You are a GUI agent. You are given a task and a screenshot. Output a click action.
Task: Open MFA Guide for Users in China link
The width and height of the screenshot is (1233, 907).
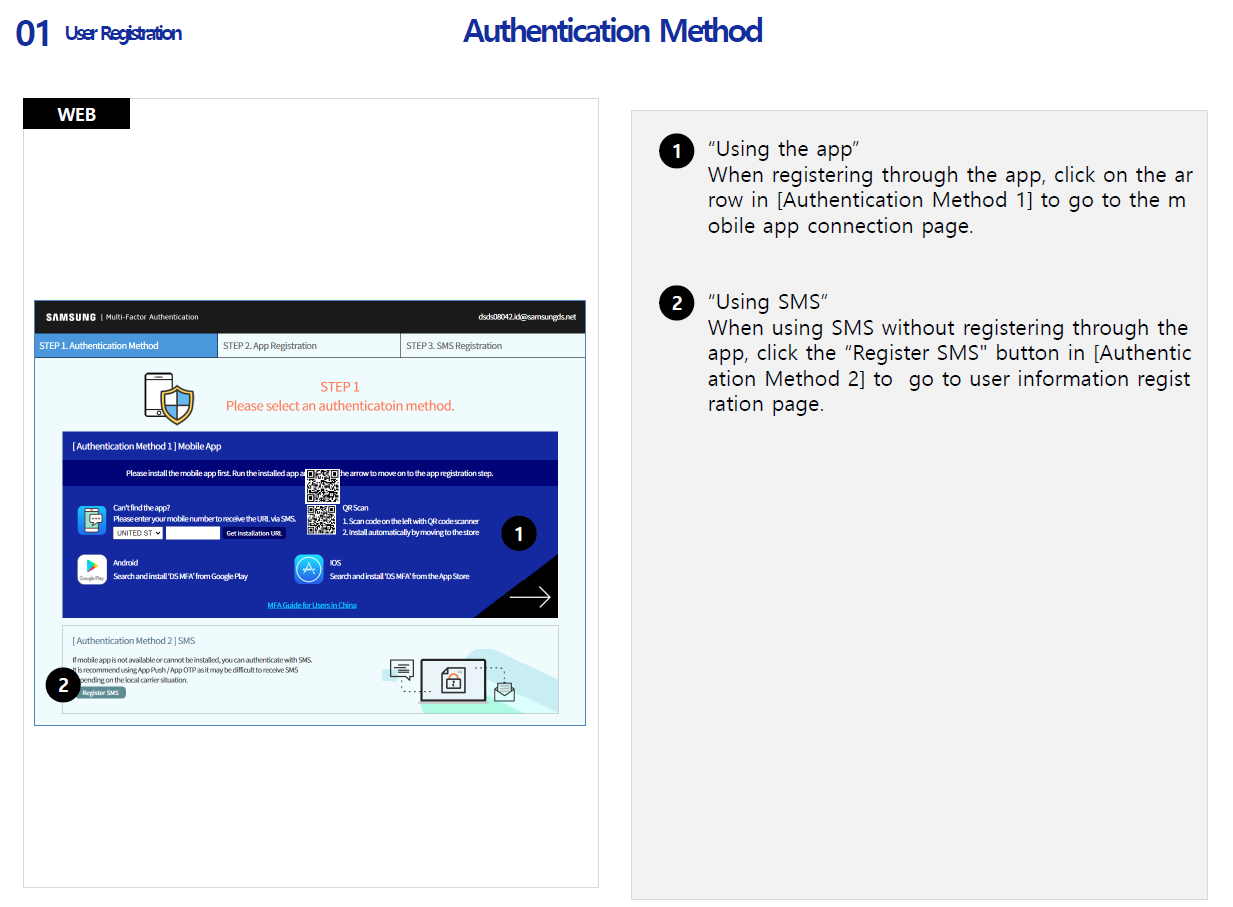tap(312, 605)
